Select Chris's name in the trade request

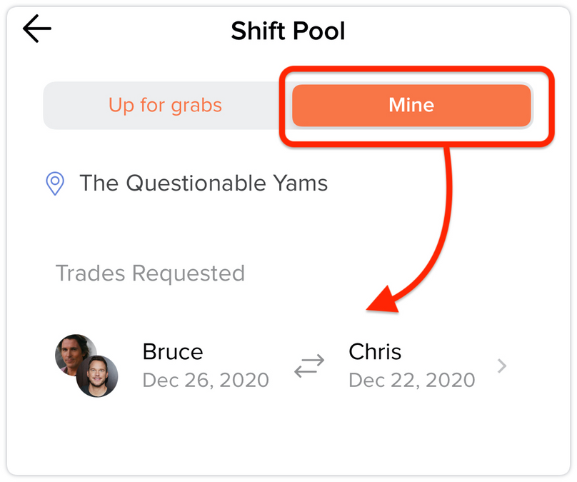pyautogui.click(x=375, y=351)
